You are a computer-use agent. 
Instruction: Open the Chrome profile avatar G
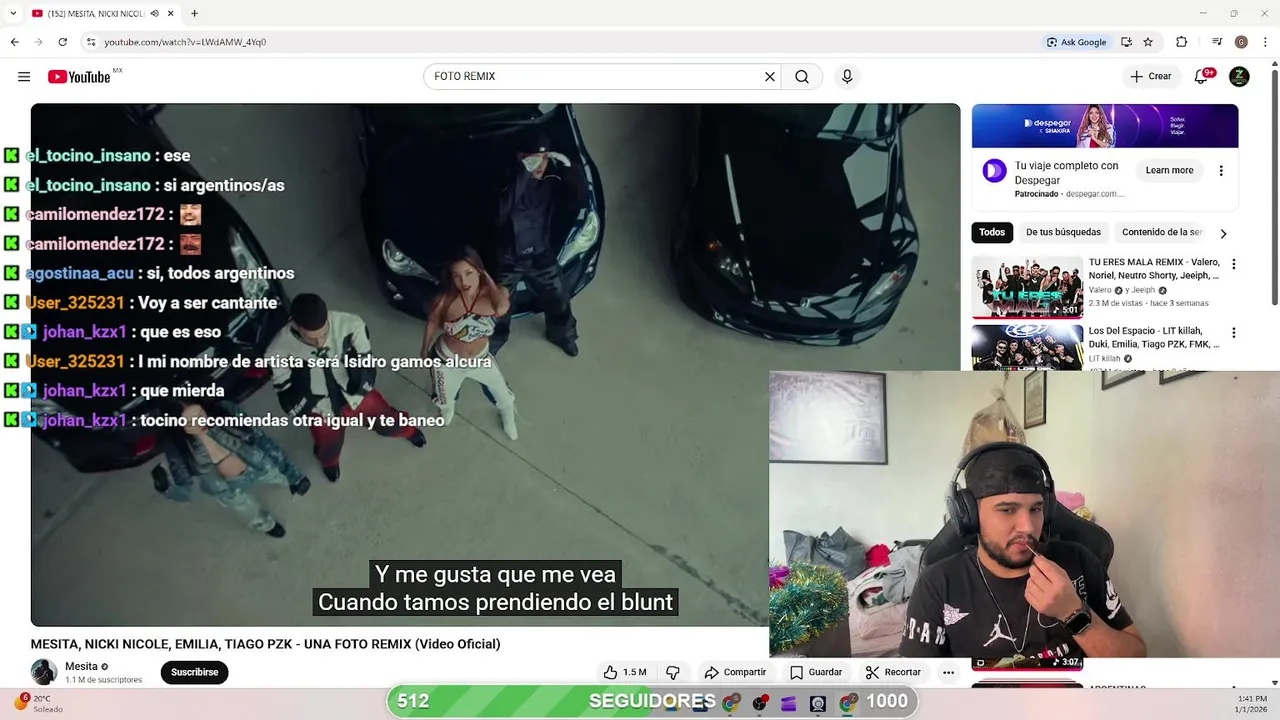[x=1241, y=42]
